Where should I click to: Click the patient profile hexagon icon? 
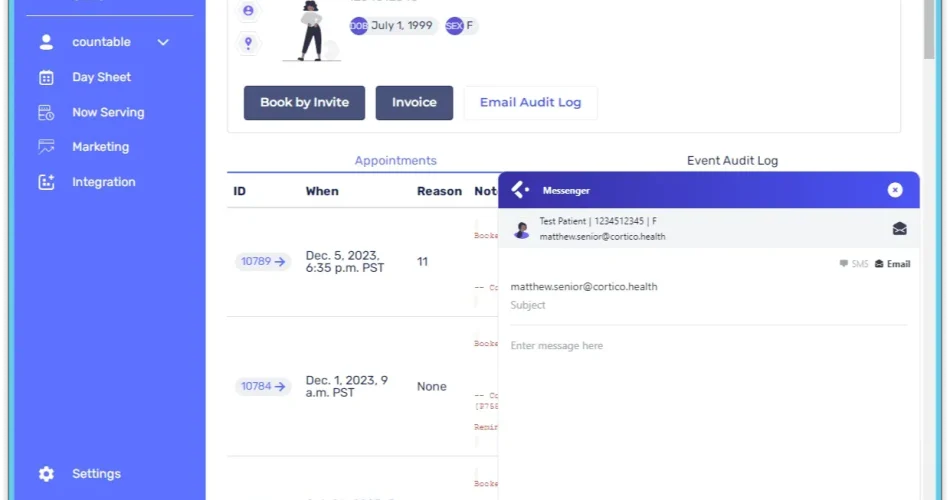[x=248, y=11]
